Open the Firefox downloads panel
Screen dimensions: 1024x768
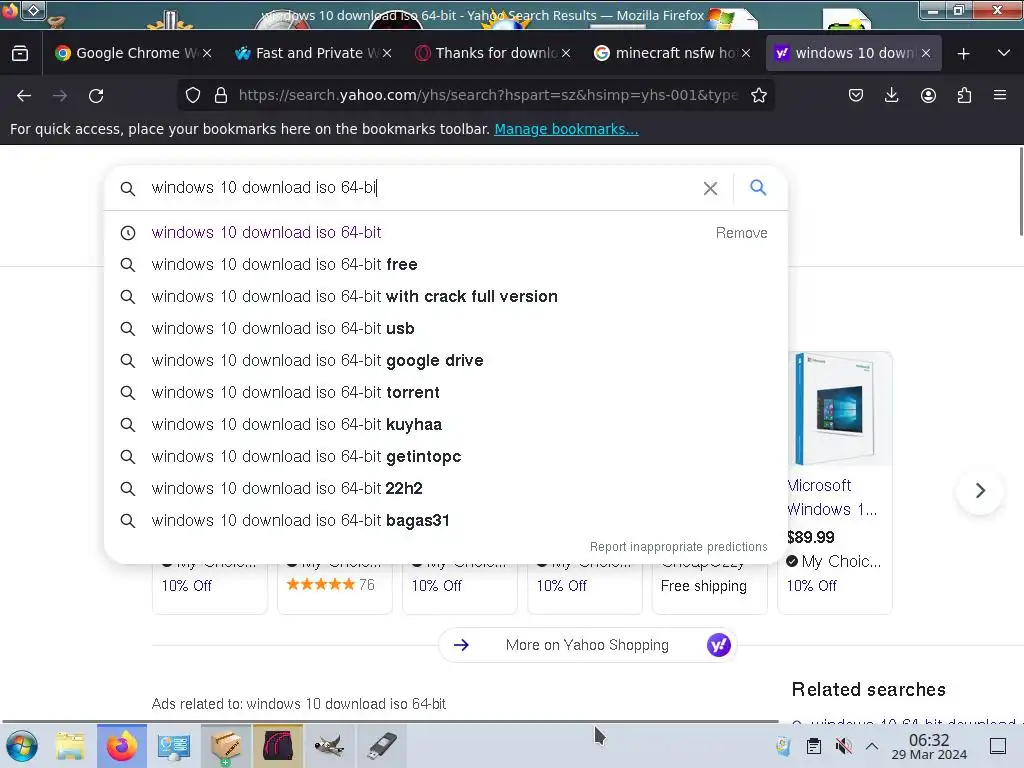pyautogui.click(x=891, y=95)
